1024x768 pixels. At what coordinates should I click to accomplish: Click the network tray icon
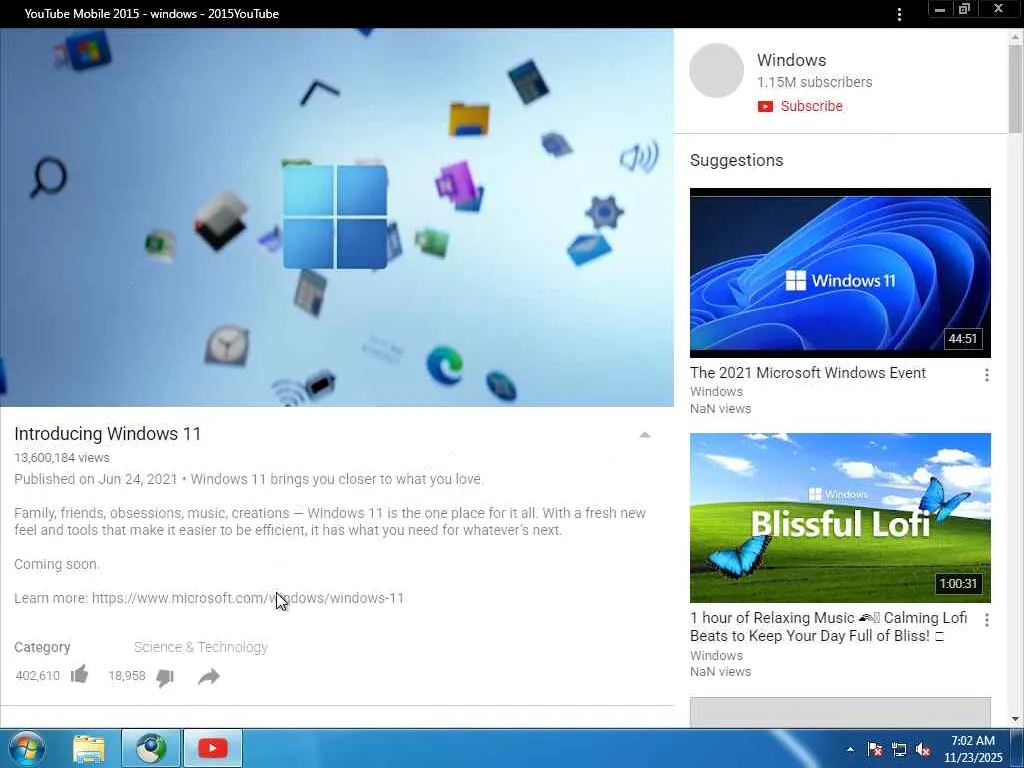pyautogui.click(x=899, y=749)
